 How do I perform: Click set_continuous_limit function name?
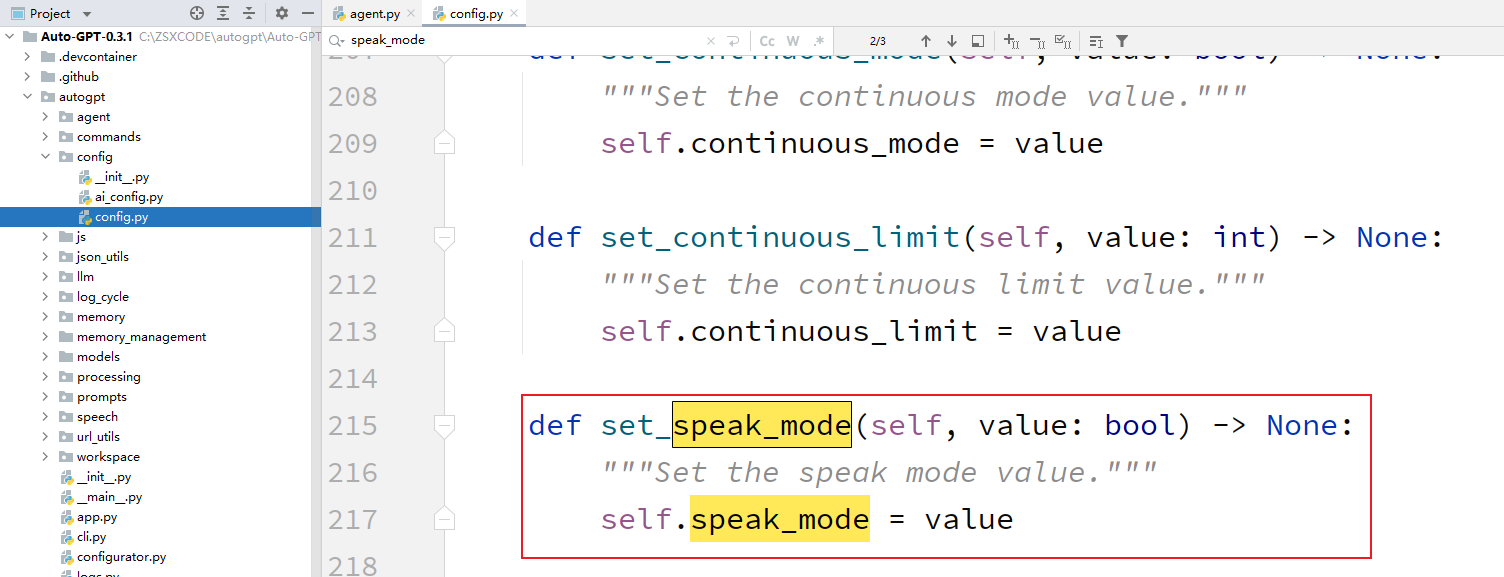pyautogui.click(x=780, y=238)
